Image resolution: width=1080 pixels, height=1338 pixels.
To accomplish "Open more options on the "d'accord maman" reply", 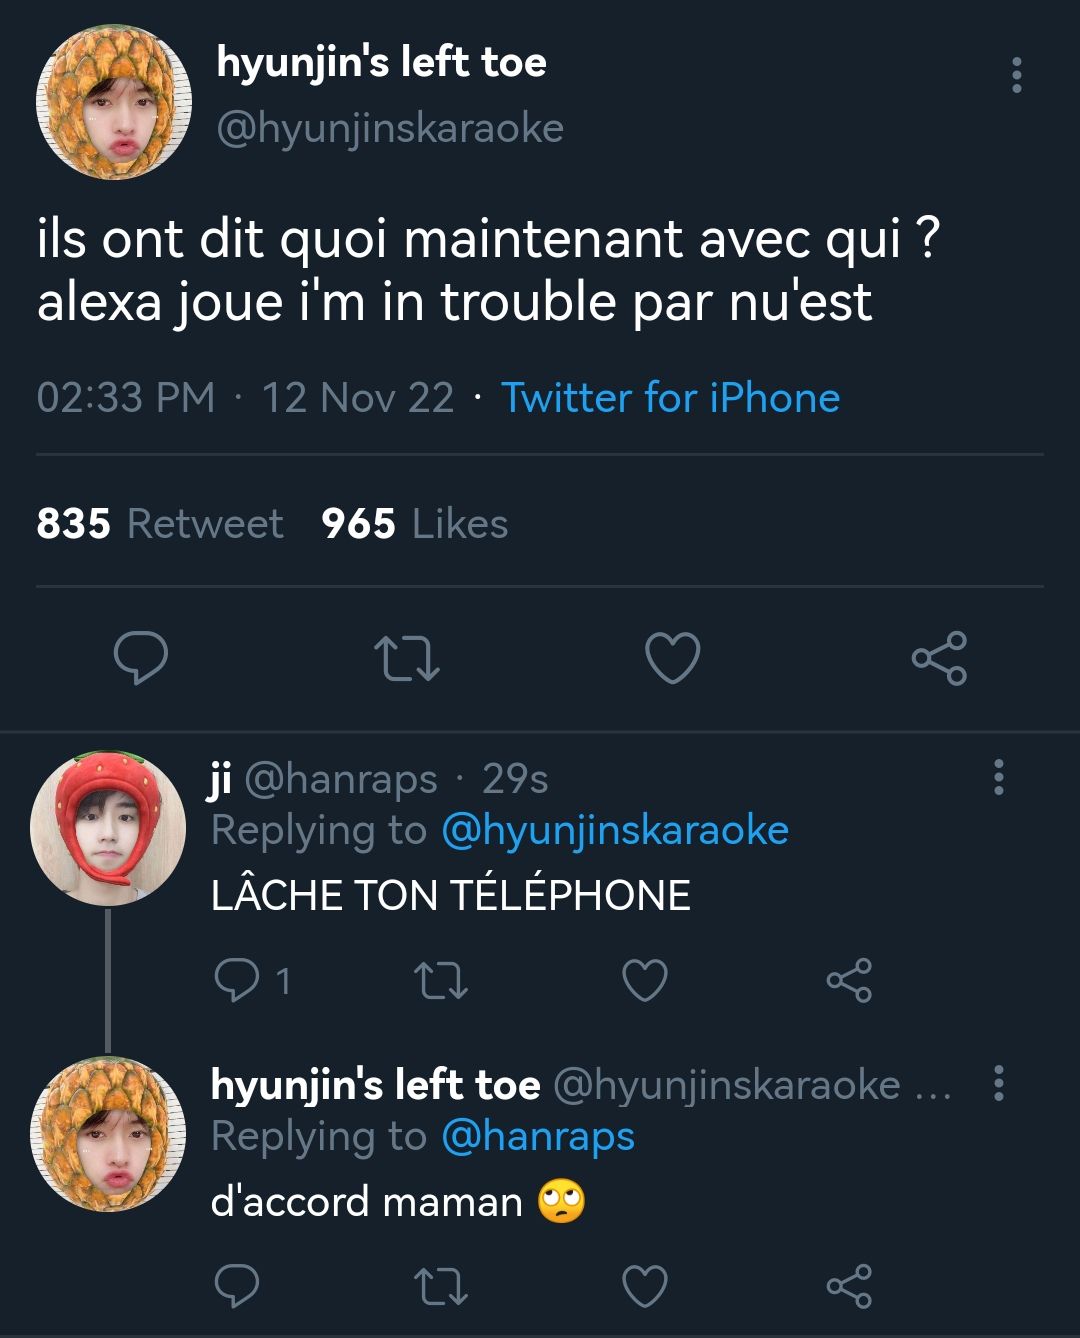I will click(x=998, y=1083).
